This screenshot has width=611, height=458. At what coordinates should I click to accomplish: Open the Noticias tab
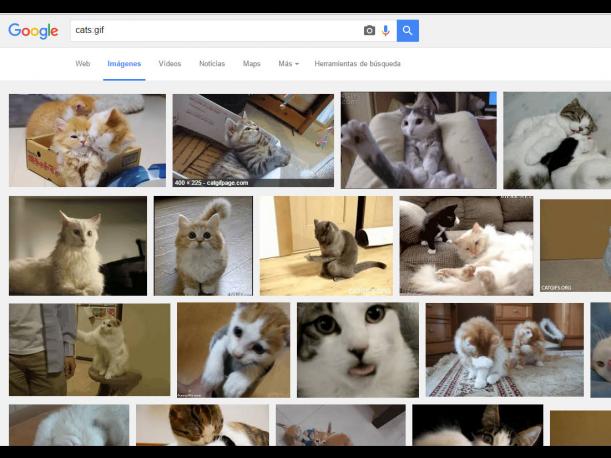tap(212, 64)
